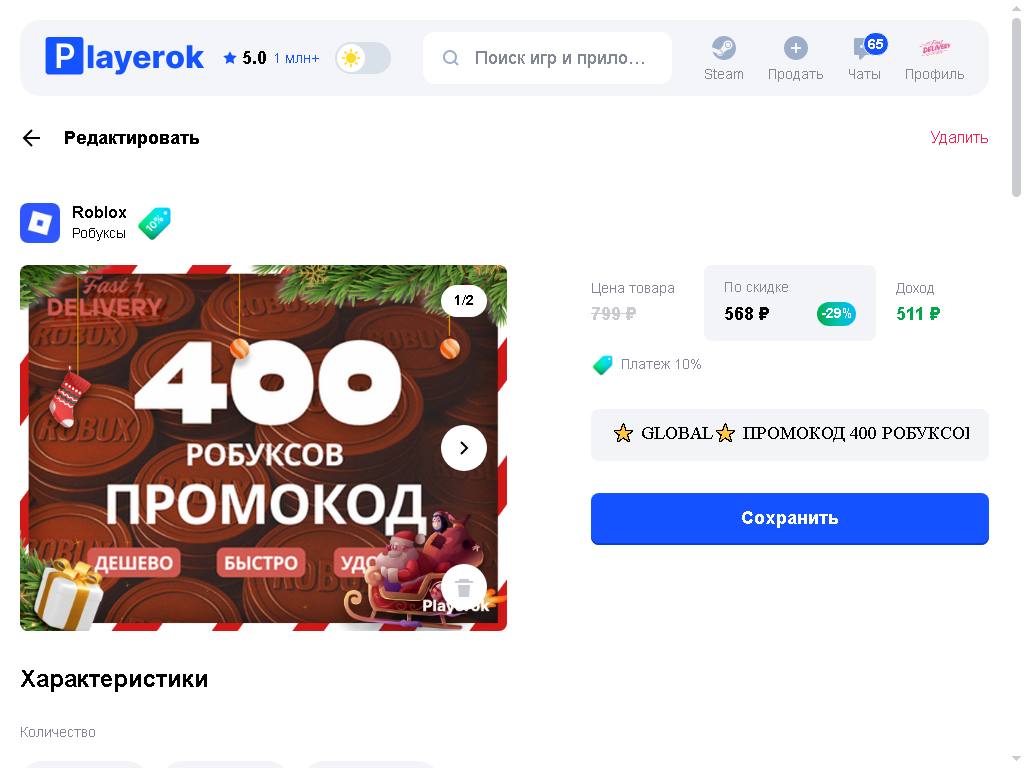
Task: Click the 5.0 star rating
Action: click(x=245, y=58)
